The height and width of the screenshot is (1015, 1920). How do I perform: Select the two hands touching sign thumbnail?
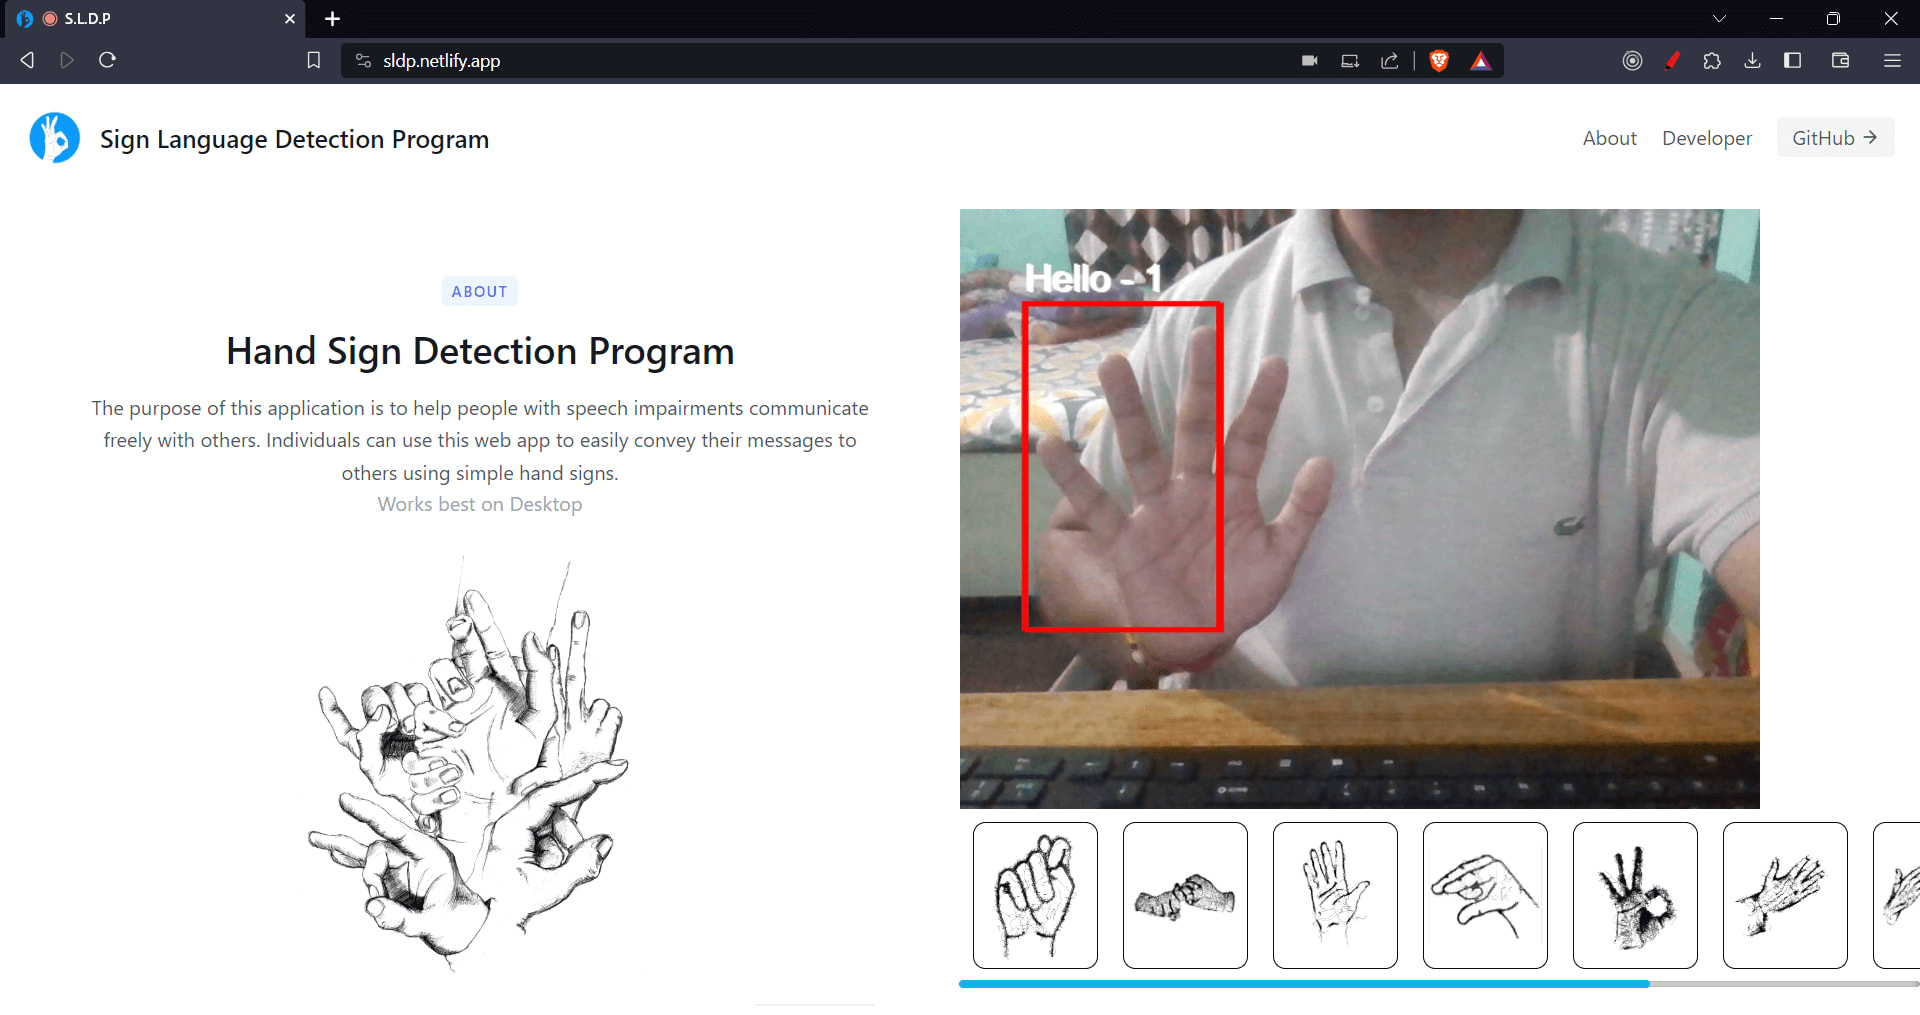tap(1185, 895)
